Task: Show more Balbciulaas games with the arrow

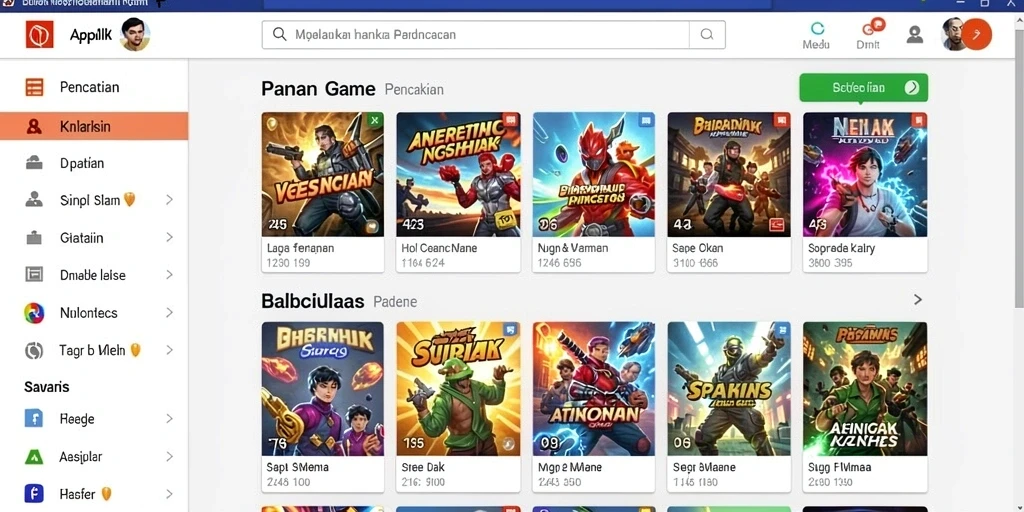Action: point(918,300)
